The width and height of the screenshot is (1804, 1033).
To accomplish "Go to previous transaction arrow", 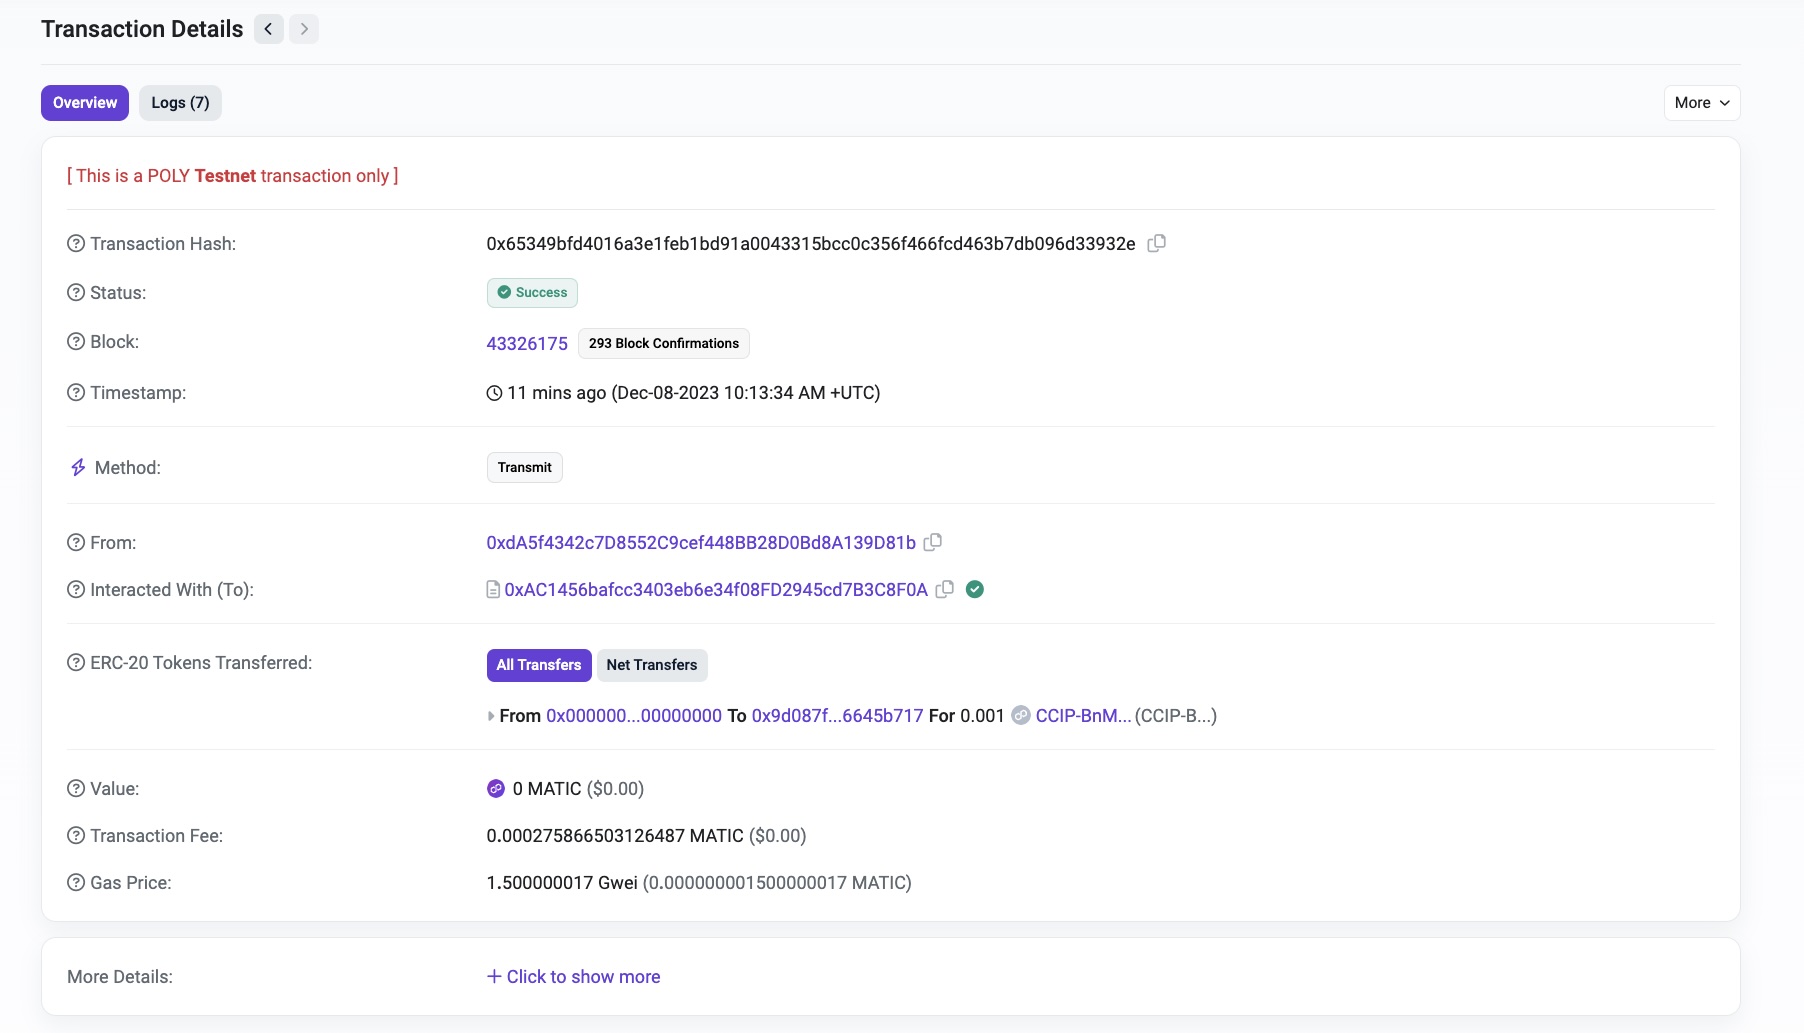I will [x=268, y=29].
